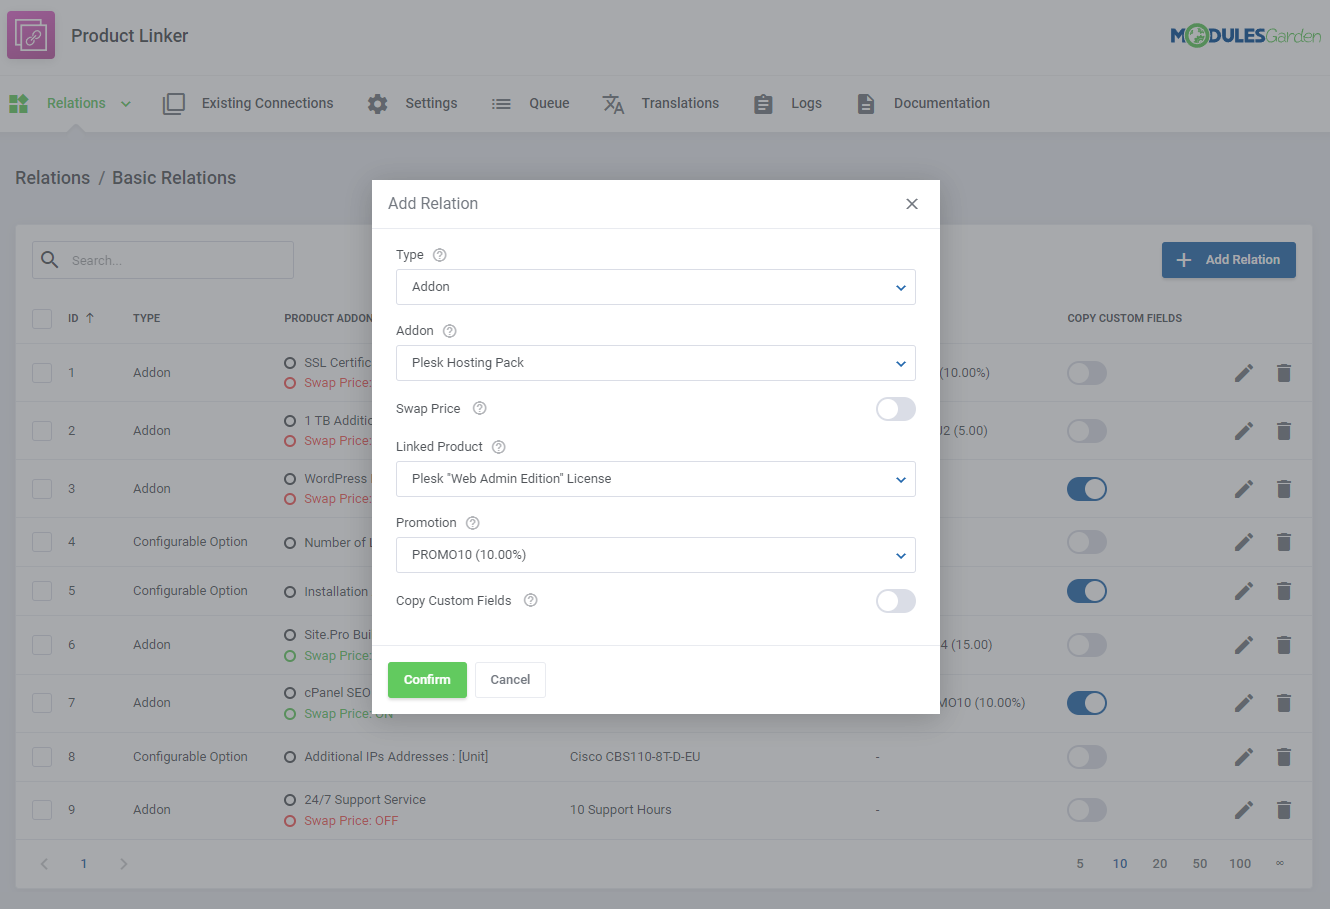Toggle Copy Custom Fields for row 8

1087,757
